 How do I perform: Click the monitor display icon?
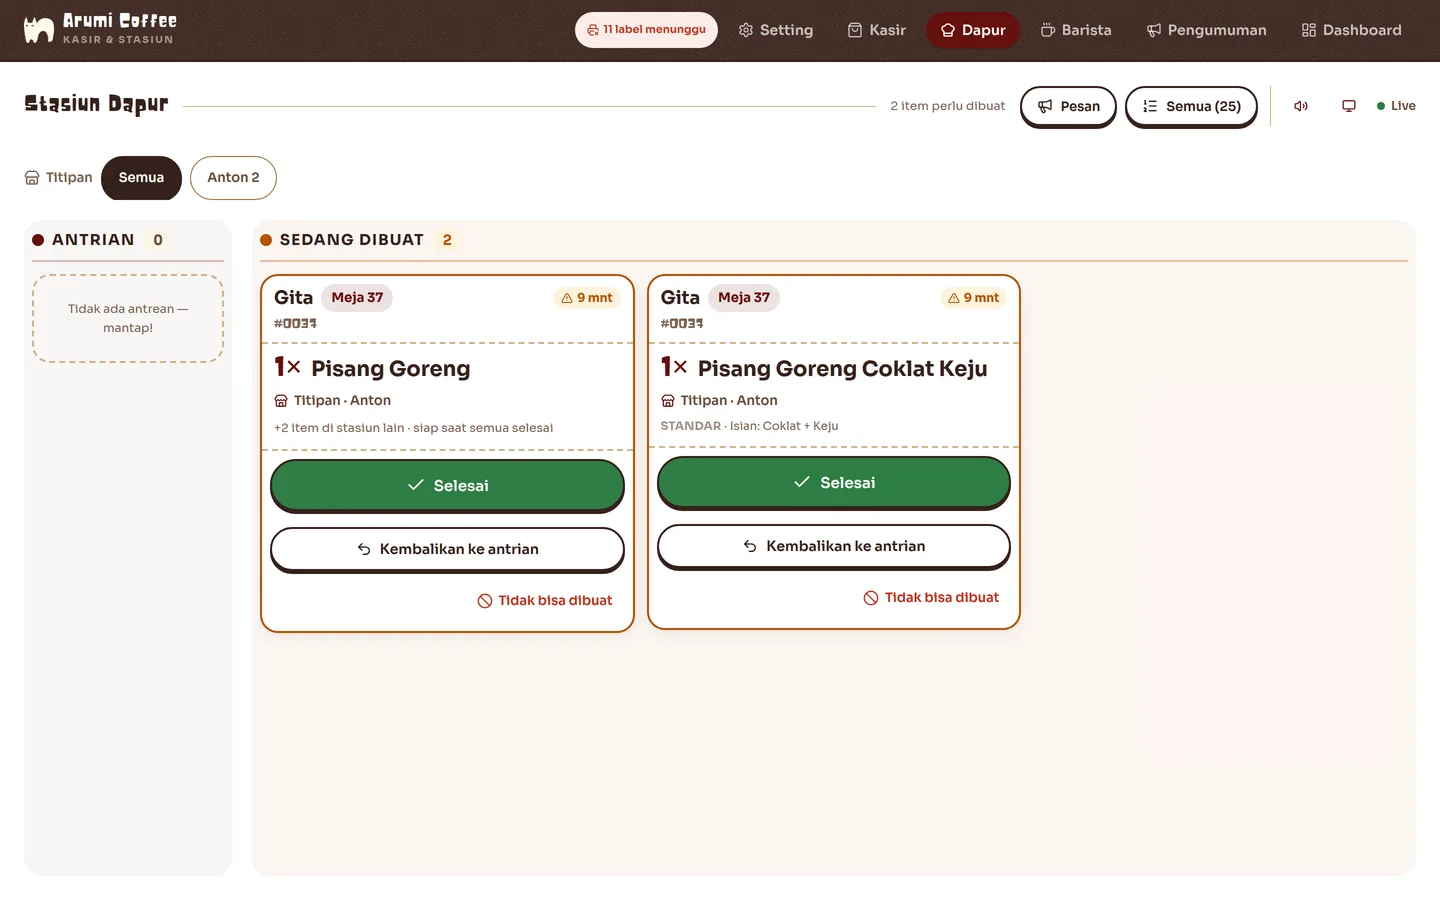tap(1349, 106)
